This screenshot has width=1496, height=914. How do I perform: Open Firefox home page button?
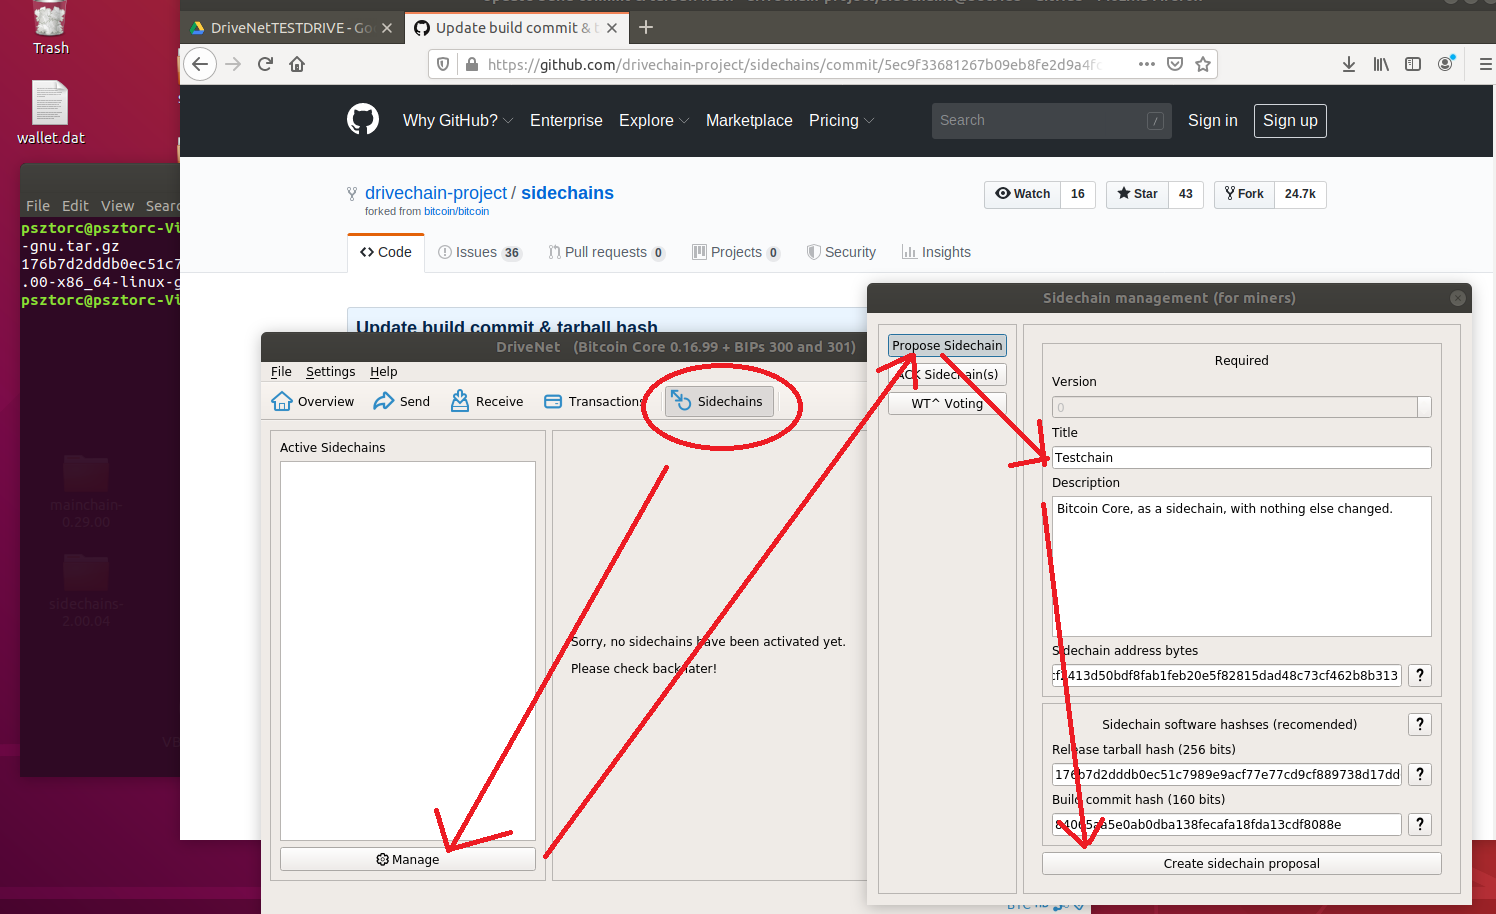[x=297, y=64]
